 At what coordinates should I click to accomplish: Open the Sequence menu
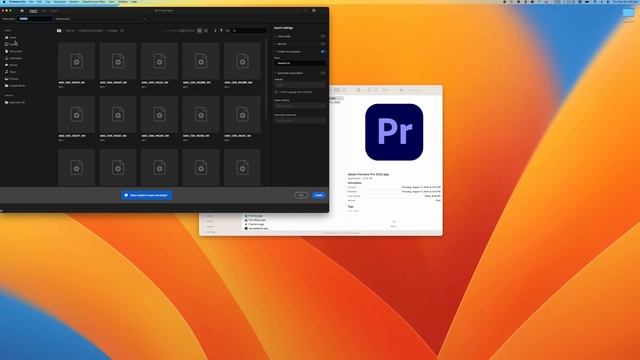click(x=60, y=2)
